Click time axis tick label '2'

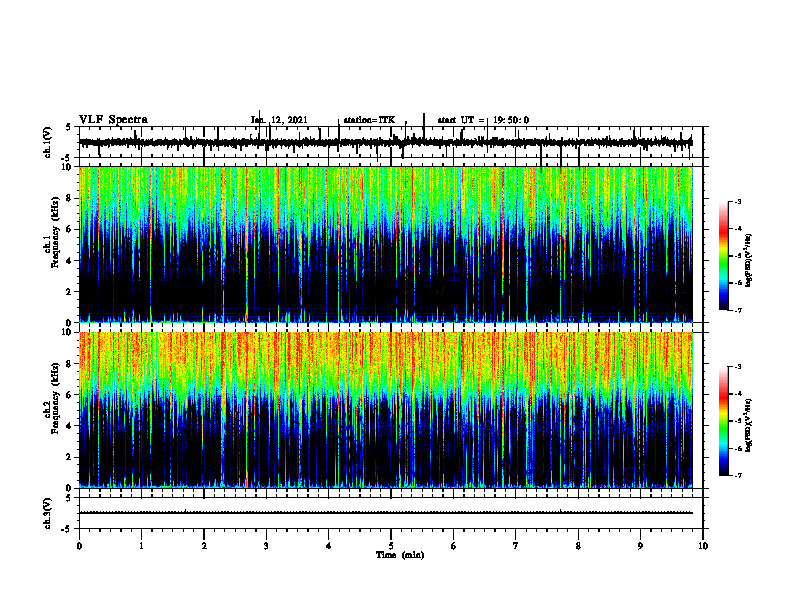click(x=204, y=546)
